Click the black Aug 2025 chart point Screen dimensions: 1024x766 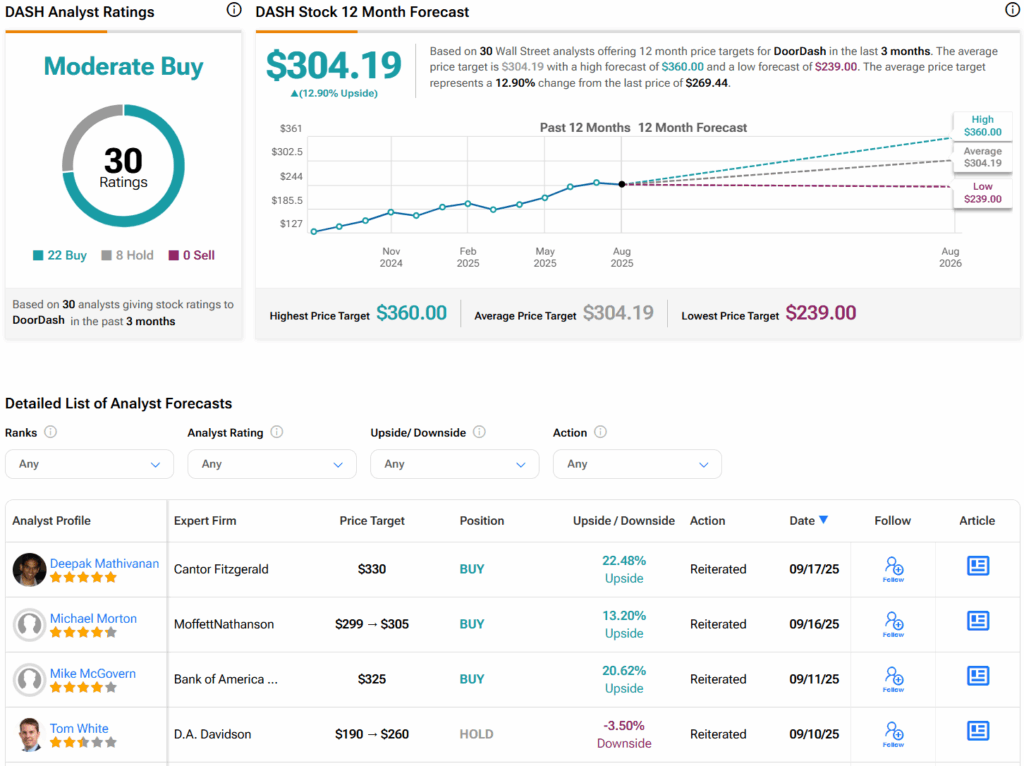point(622,184)
